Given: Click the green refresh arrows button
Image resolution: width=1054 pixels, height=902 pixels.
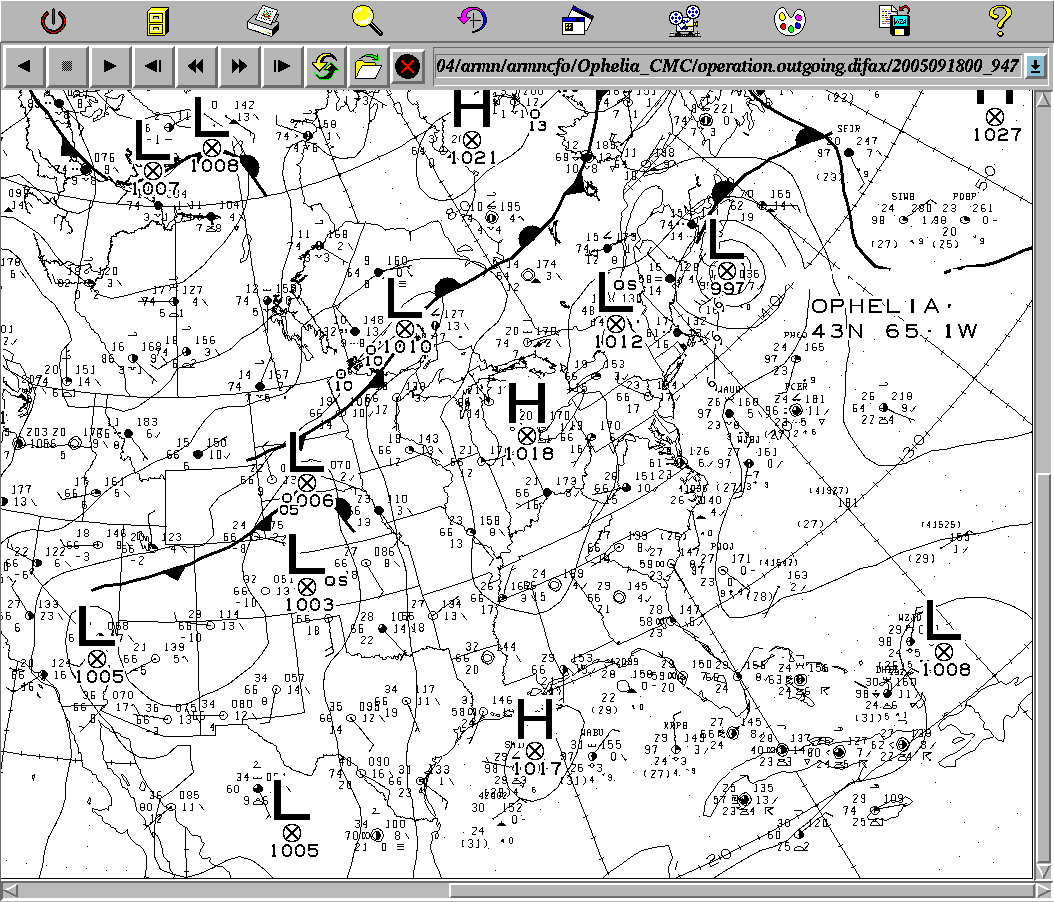Looking at the screenshot, I should click(x=324, y=67).
